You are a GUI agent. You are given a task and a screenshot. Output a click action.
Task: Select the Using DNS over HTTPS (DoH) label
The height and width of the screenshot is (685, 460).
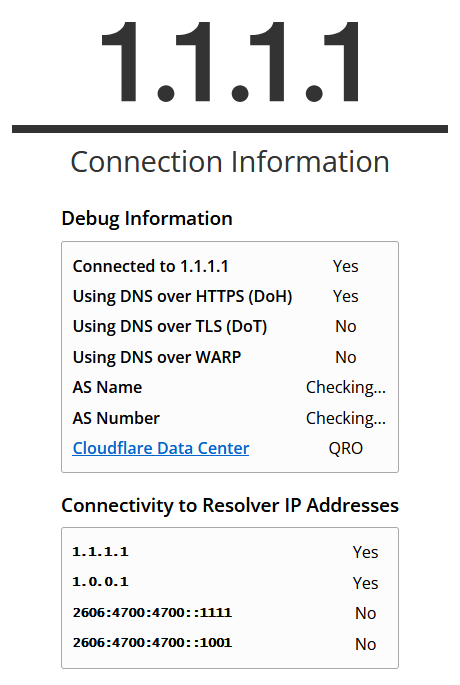click(x=182, y=296)
